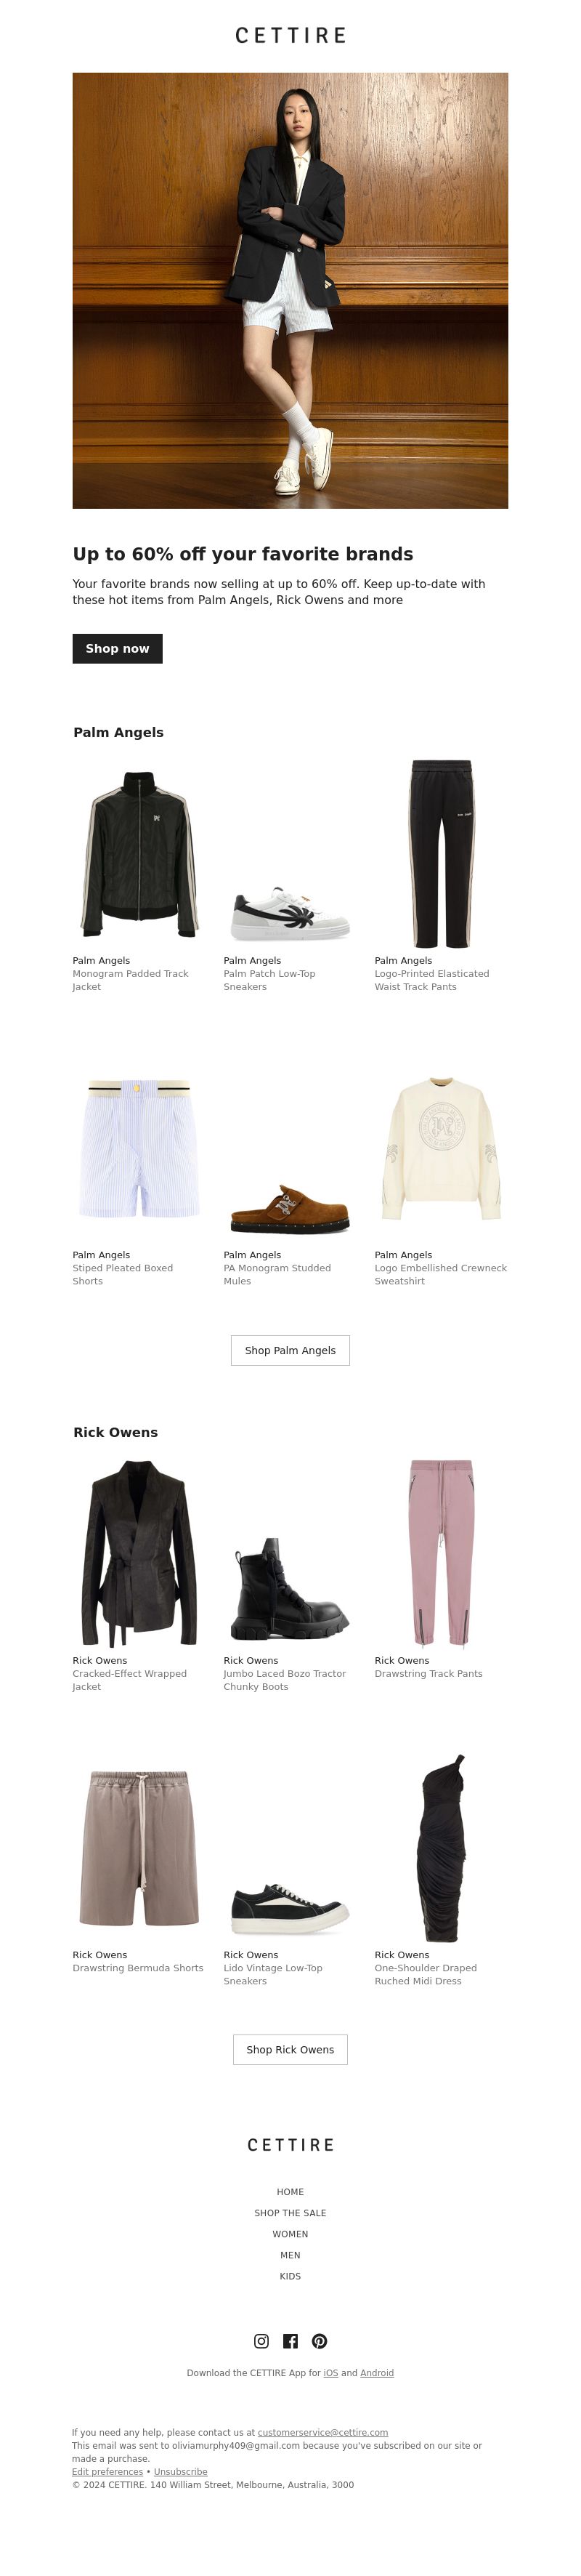Open the Pinterest social icon
The width and height of the screenshot is (581, 2576).
319,2340
